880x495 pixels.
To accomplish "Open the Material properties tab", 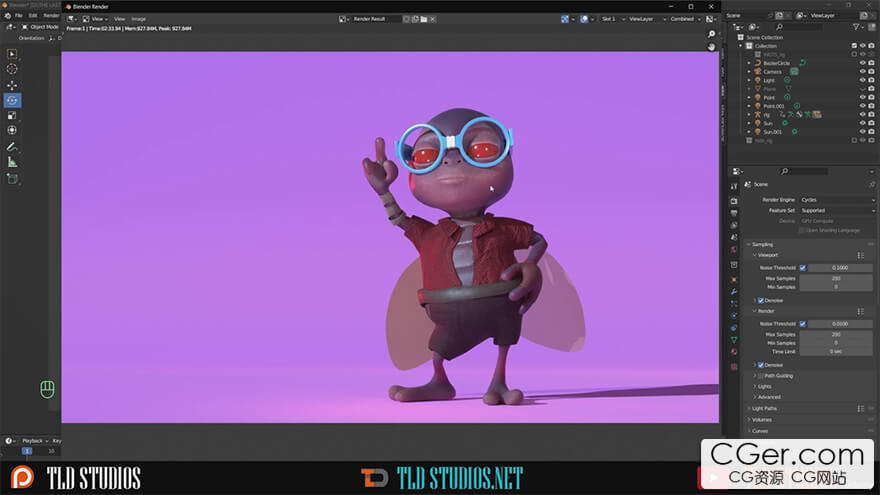I will [734, 352].
